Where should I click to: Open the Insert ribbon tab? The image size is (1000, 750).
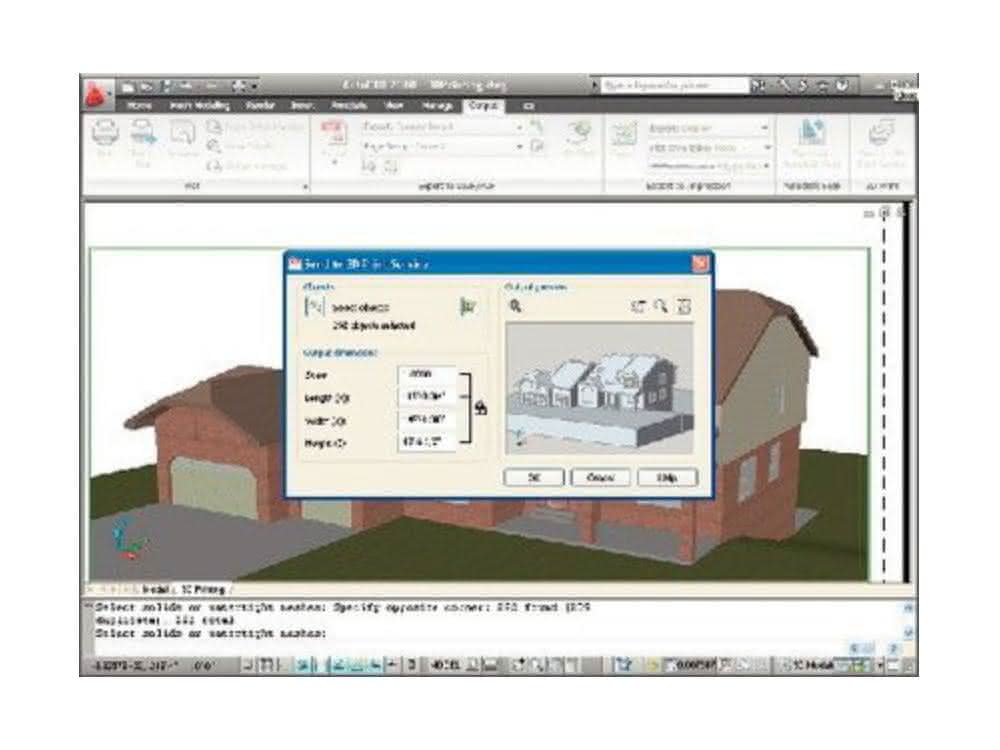[301, 106]
